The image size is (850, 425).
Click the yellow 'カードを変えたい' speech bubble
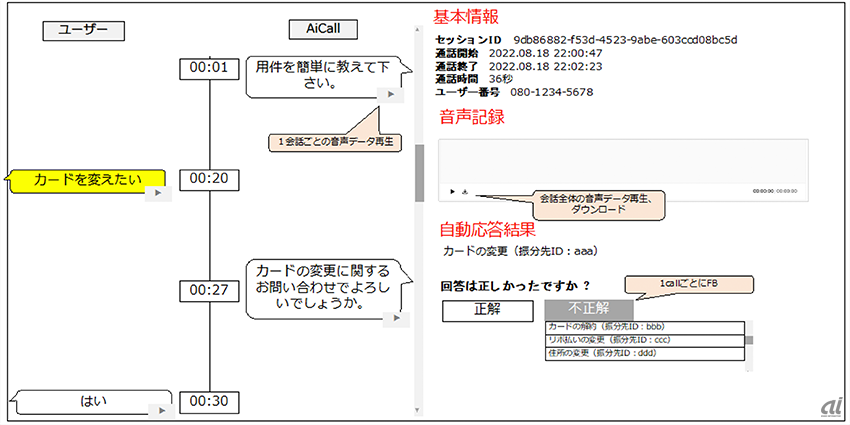85,181
